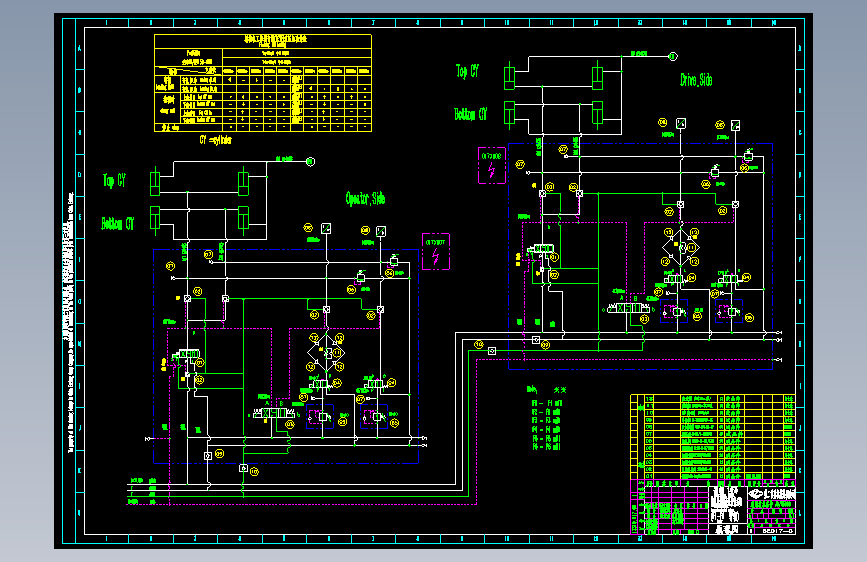Screen dimensions: 867x562
Task: Click the "Operator Side" label
Action: [x=365, y=199]
